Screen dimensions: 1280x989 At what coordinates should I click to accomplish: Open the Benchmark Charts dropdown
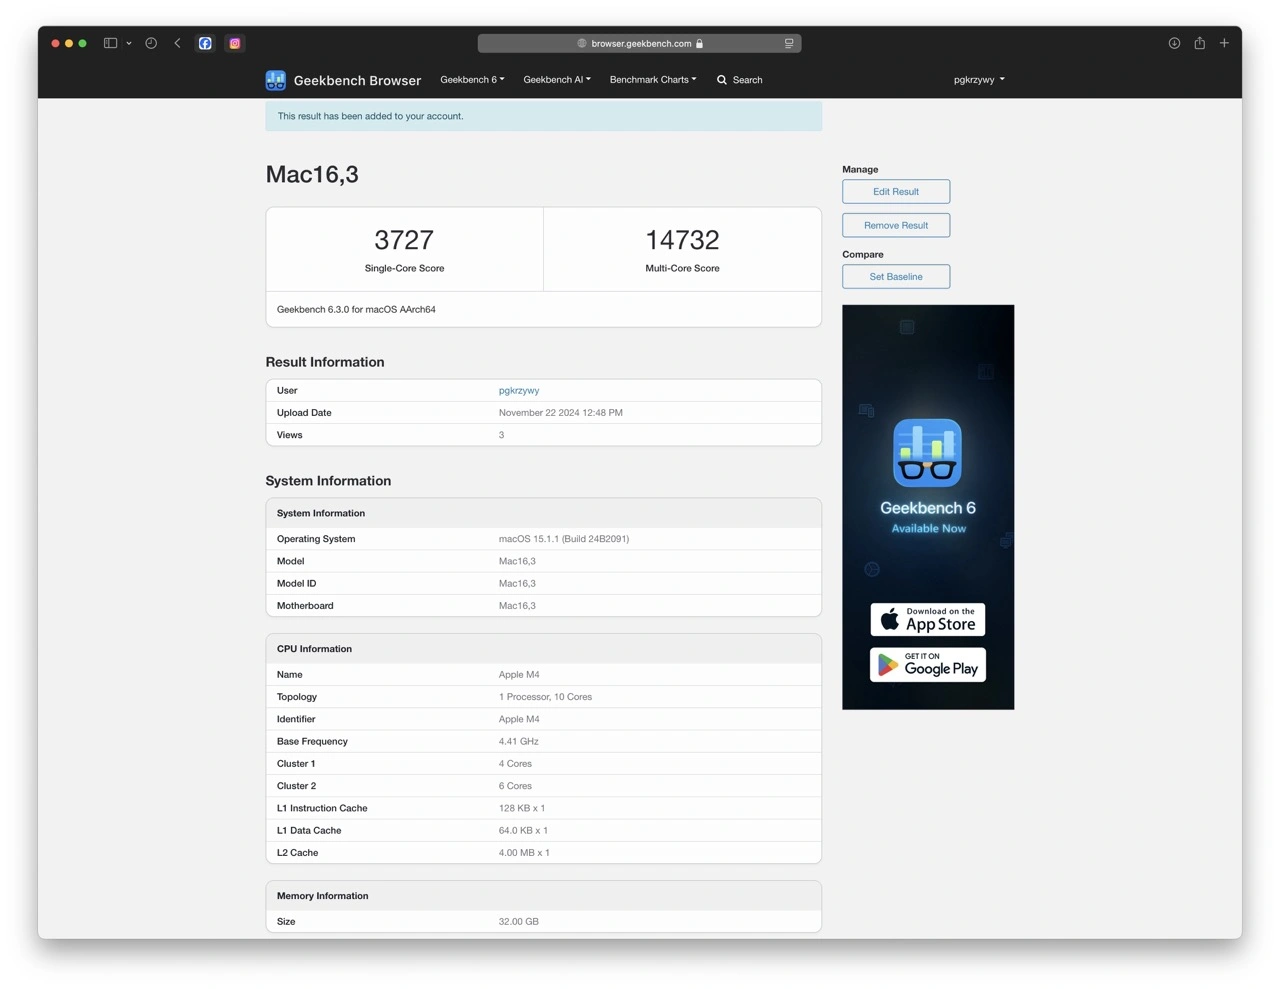653,80
